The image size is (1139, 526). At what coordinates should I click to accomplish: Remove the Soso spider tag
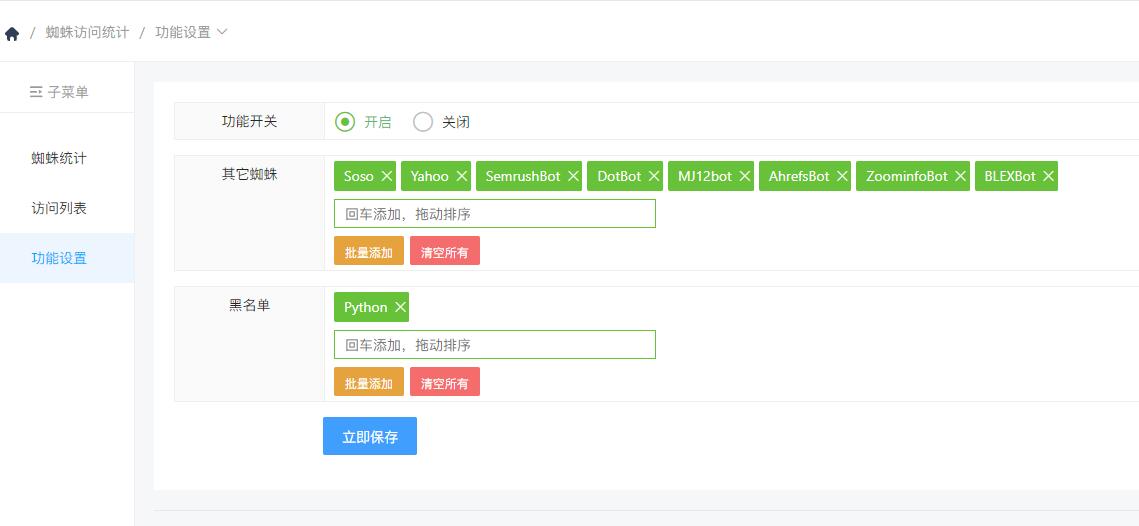point(386,177)
